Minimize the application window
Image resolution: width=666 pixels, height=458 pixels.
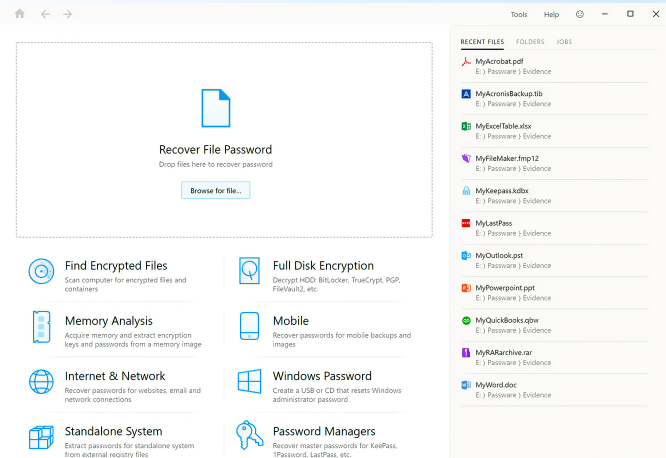pos(604,14)
